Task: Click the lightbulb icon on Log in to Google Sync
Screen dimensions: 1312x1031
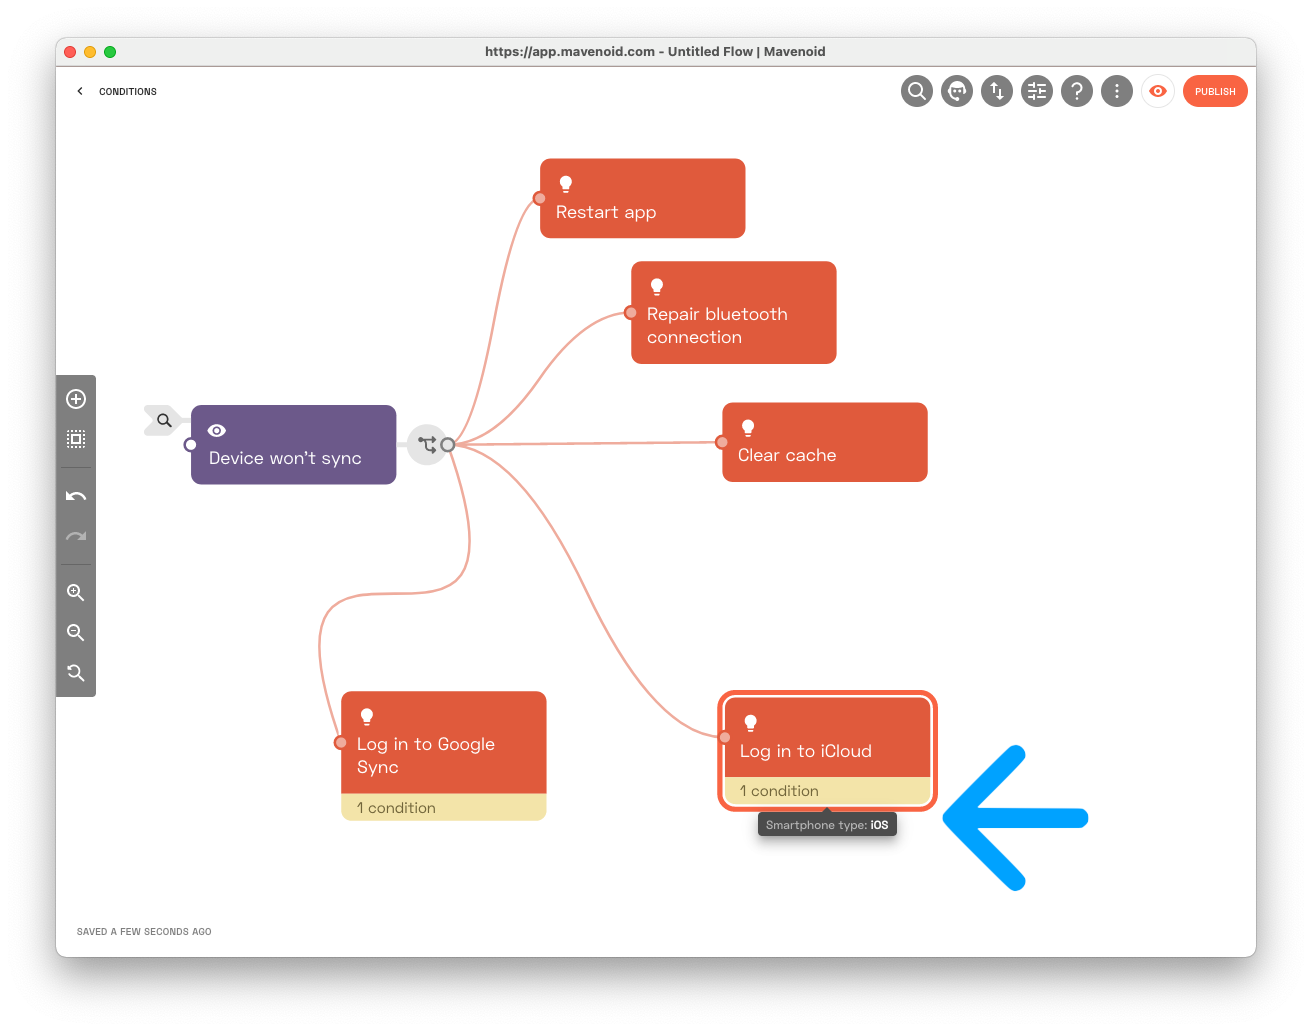Action: [367, 717]
